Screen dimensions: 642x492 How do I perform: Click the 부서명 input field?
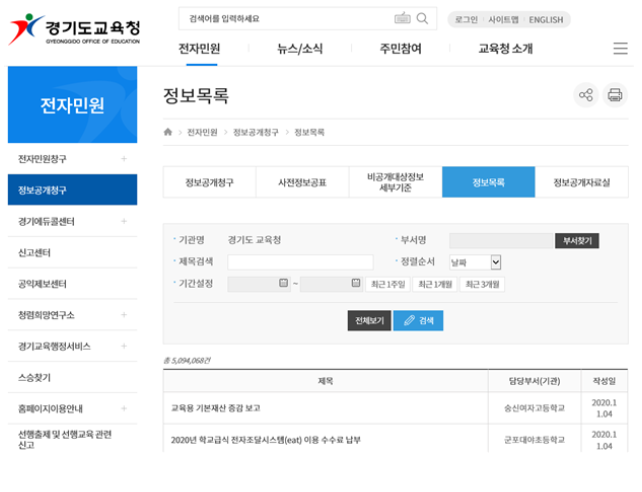click(501, 241)
